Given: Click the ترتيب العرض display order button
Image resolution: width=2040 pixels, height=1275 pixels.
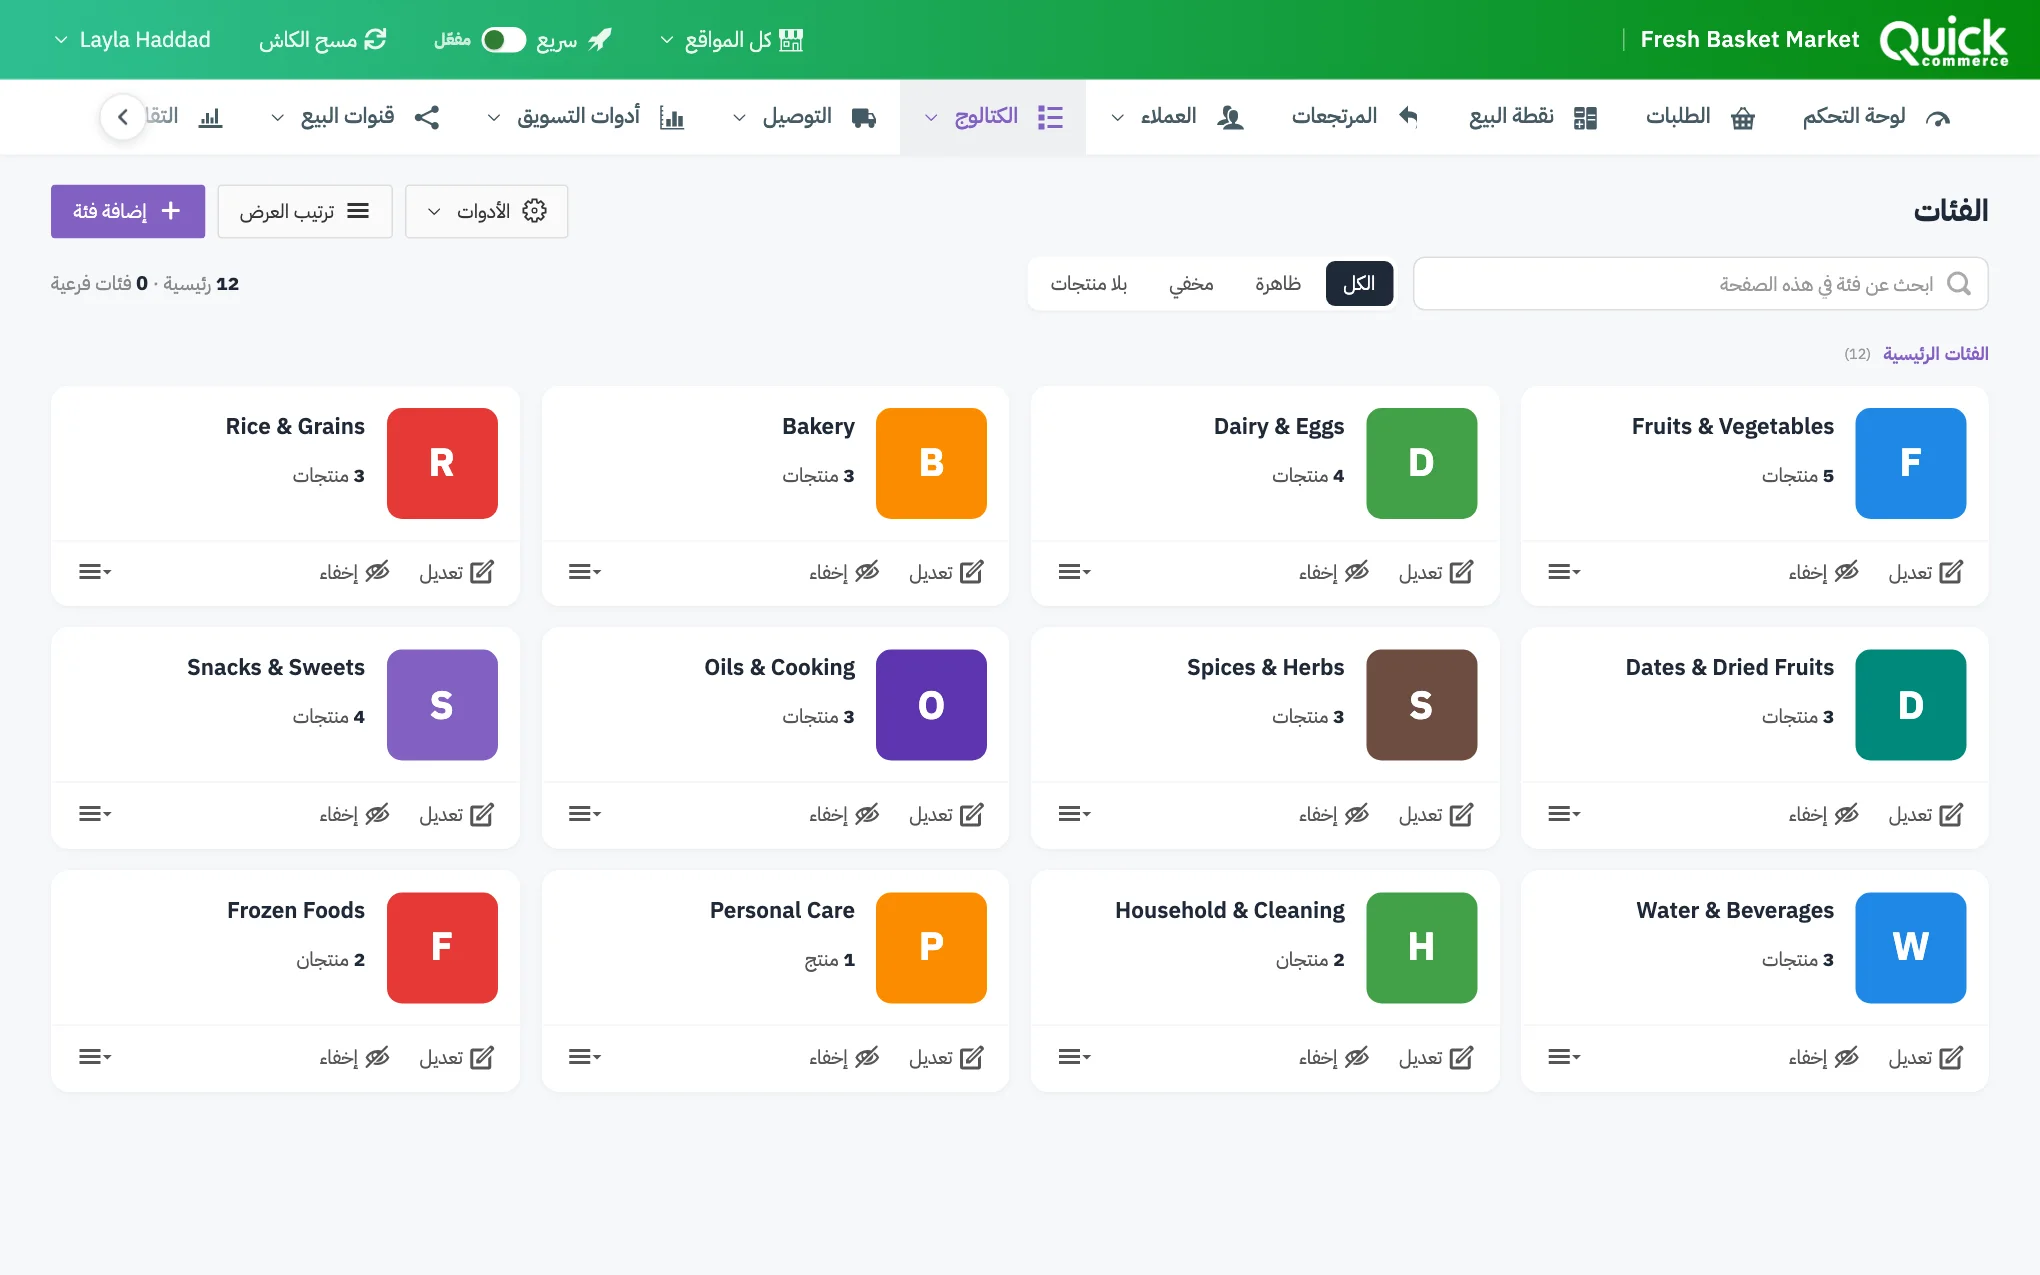Looking at the screenshot, I should [x=305, y=211].
